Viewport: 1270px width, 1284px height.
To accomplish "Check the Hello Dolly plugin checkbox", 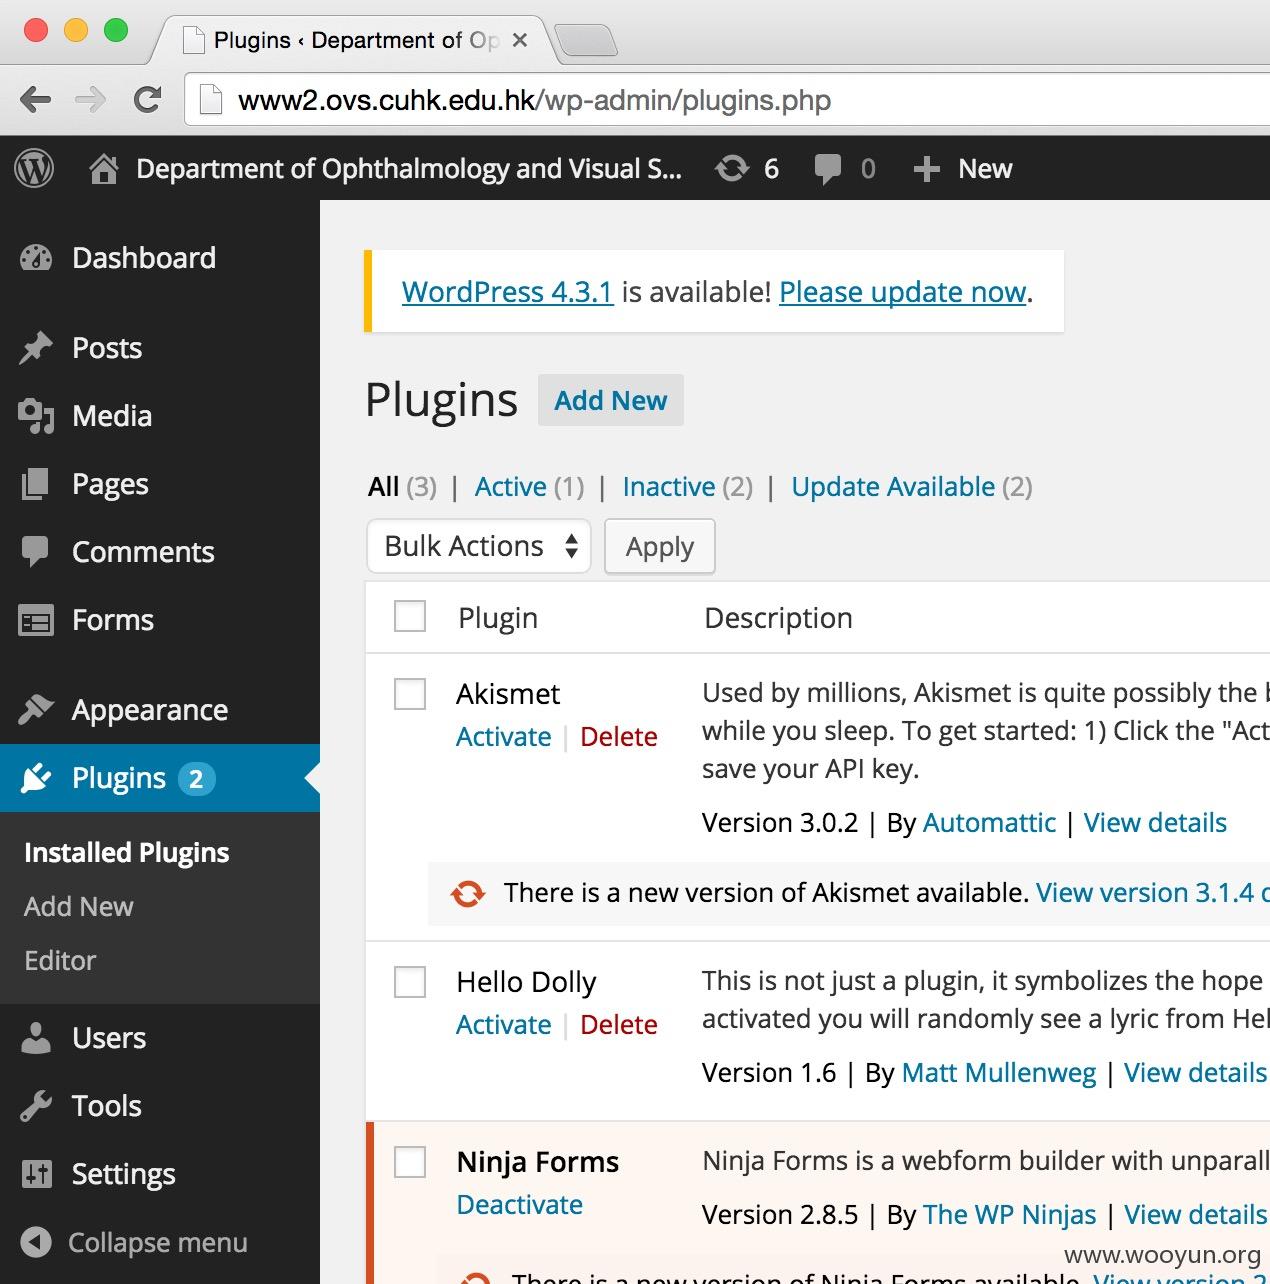I will pyautogui.click(x=410, y=982).
